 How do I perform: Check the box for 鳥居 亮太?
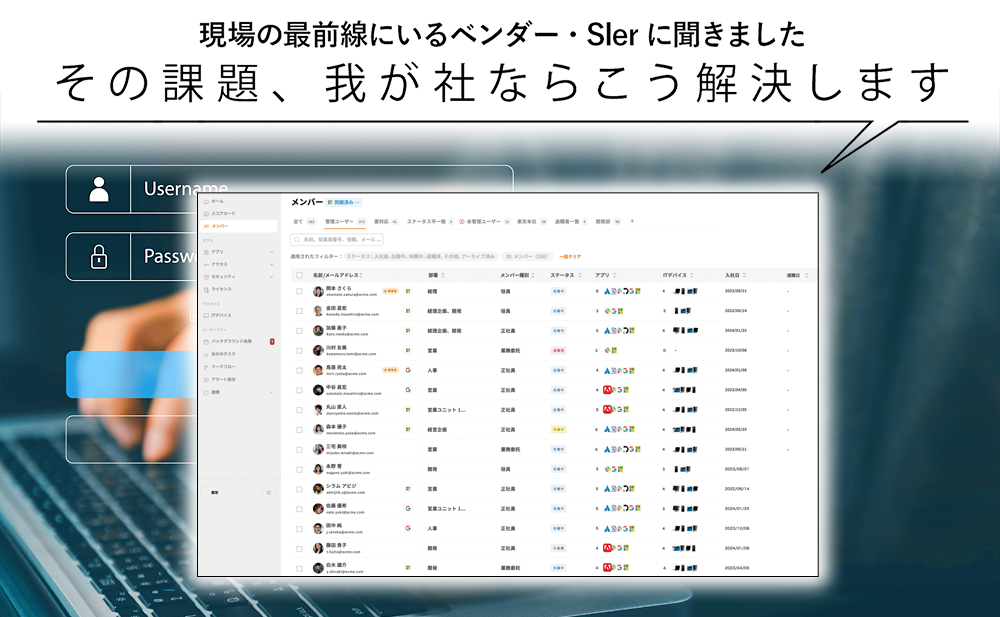pos(299,370)
